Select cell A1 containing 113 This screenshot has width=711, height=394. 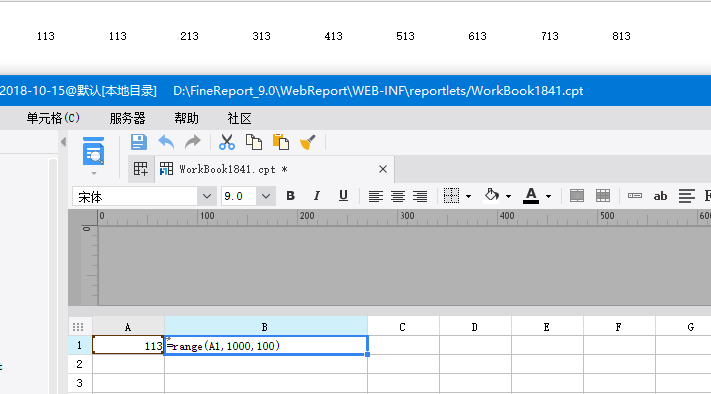(128, 345)
